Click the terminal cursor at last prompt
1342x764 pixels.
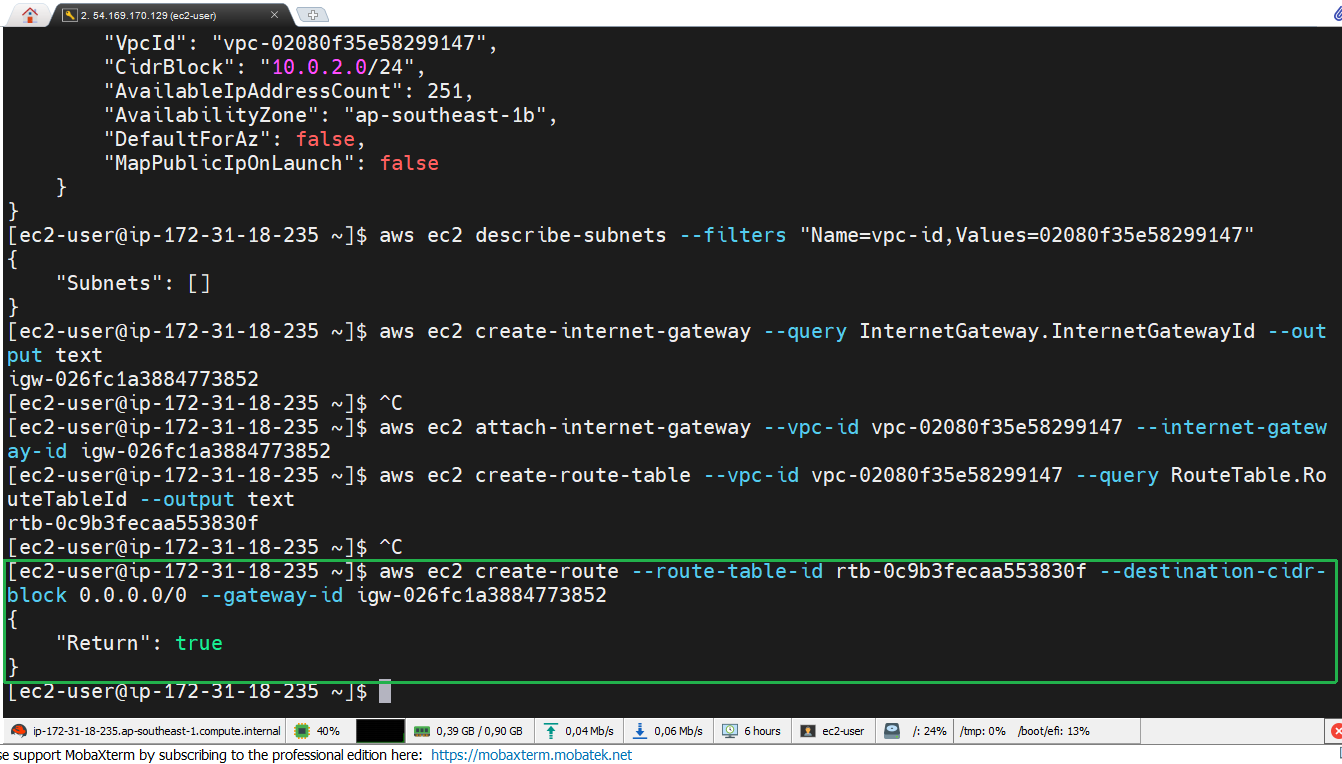pos(385,692)
